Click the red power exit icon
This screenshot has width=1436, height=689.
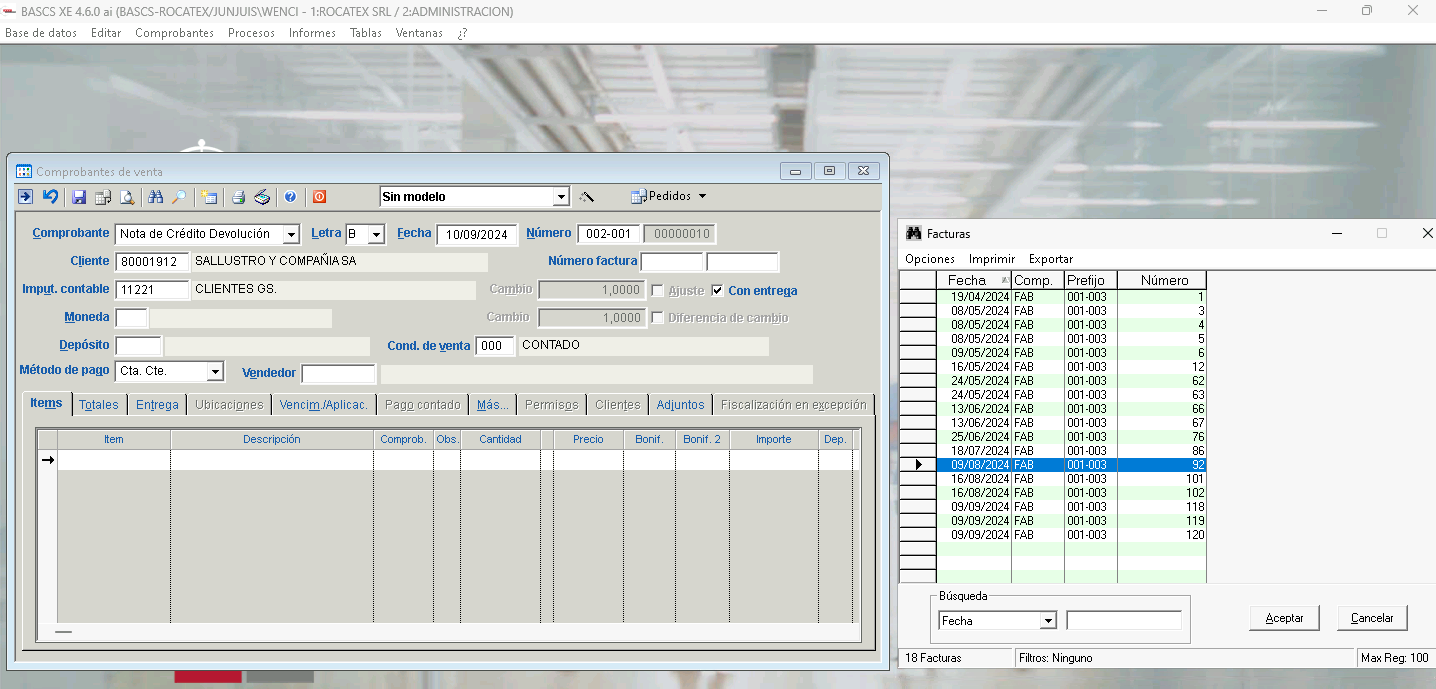coord(319,197)
